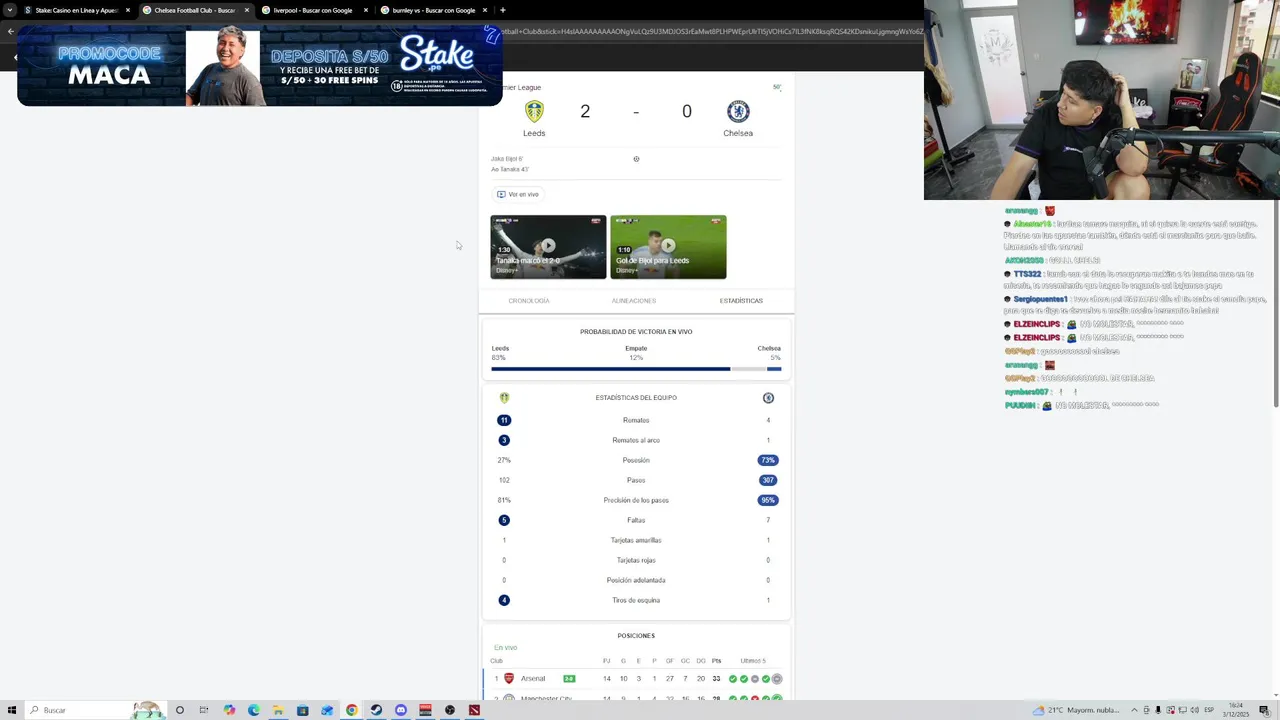1280x720 pixels.
Task: Click Arsenal live score badge 2-0
Action: [569, 679]
